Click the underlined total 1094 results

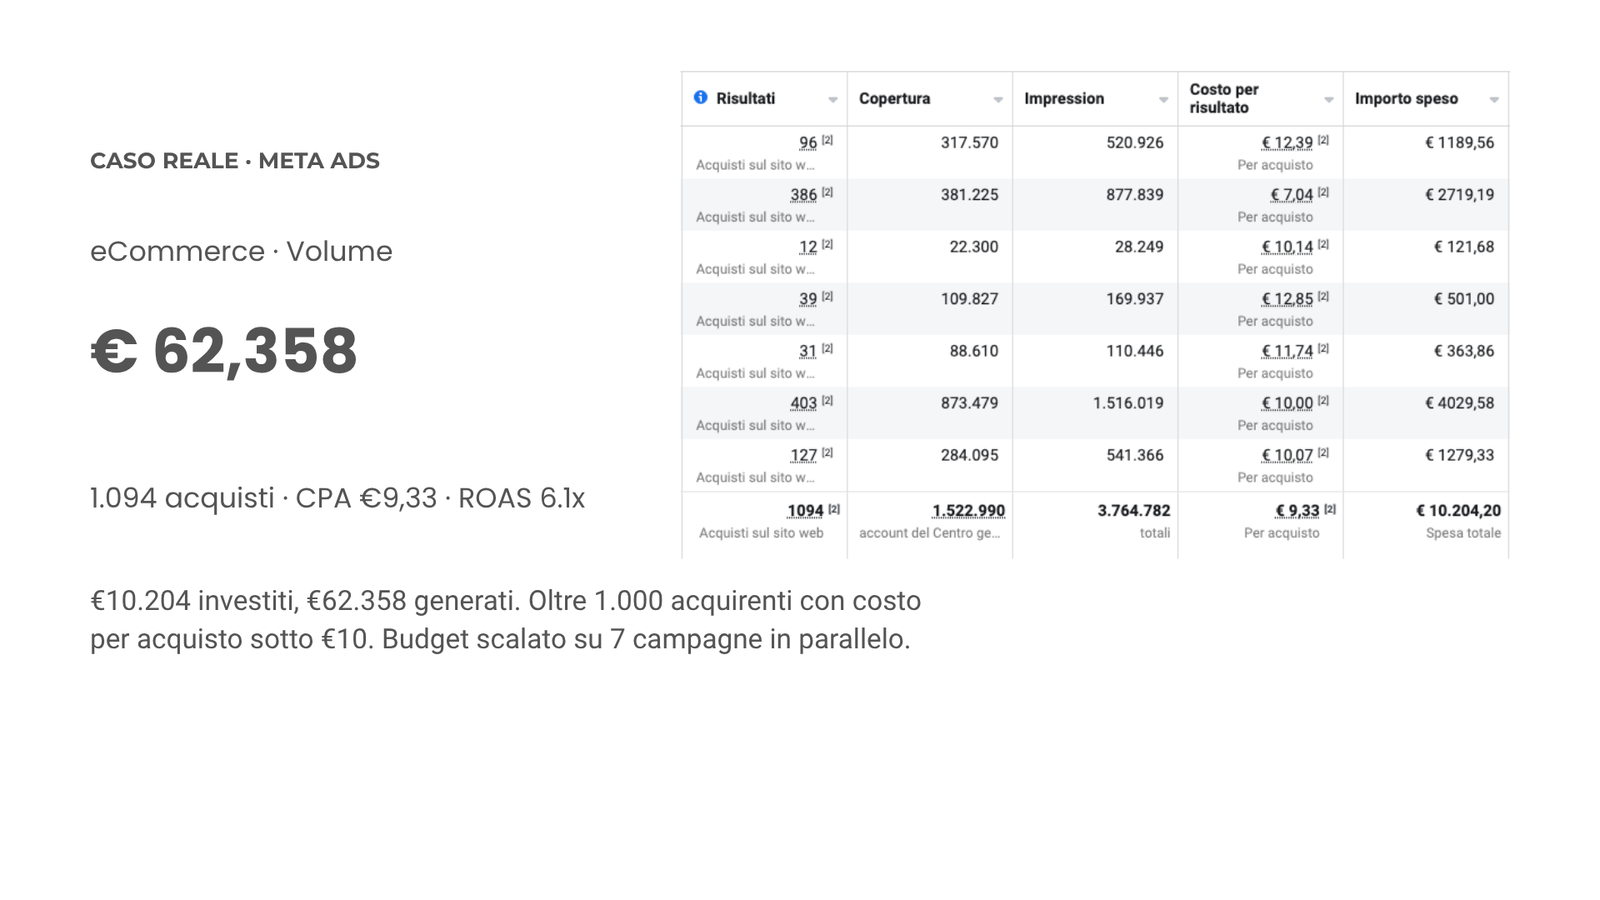pyautogui.click(x=805, y=511)
